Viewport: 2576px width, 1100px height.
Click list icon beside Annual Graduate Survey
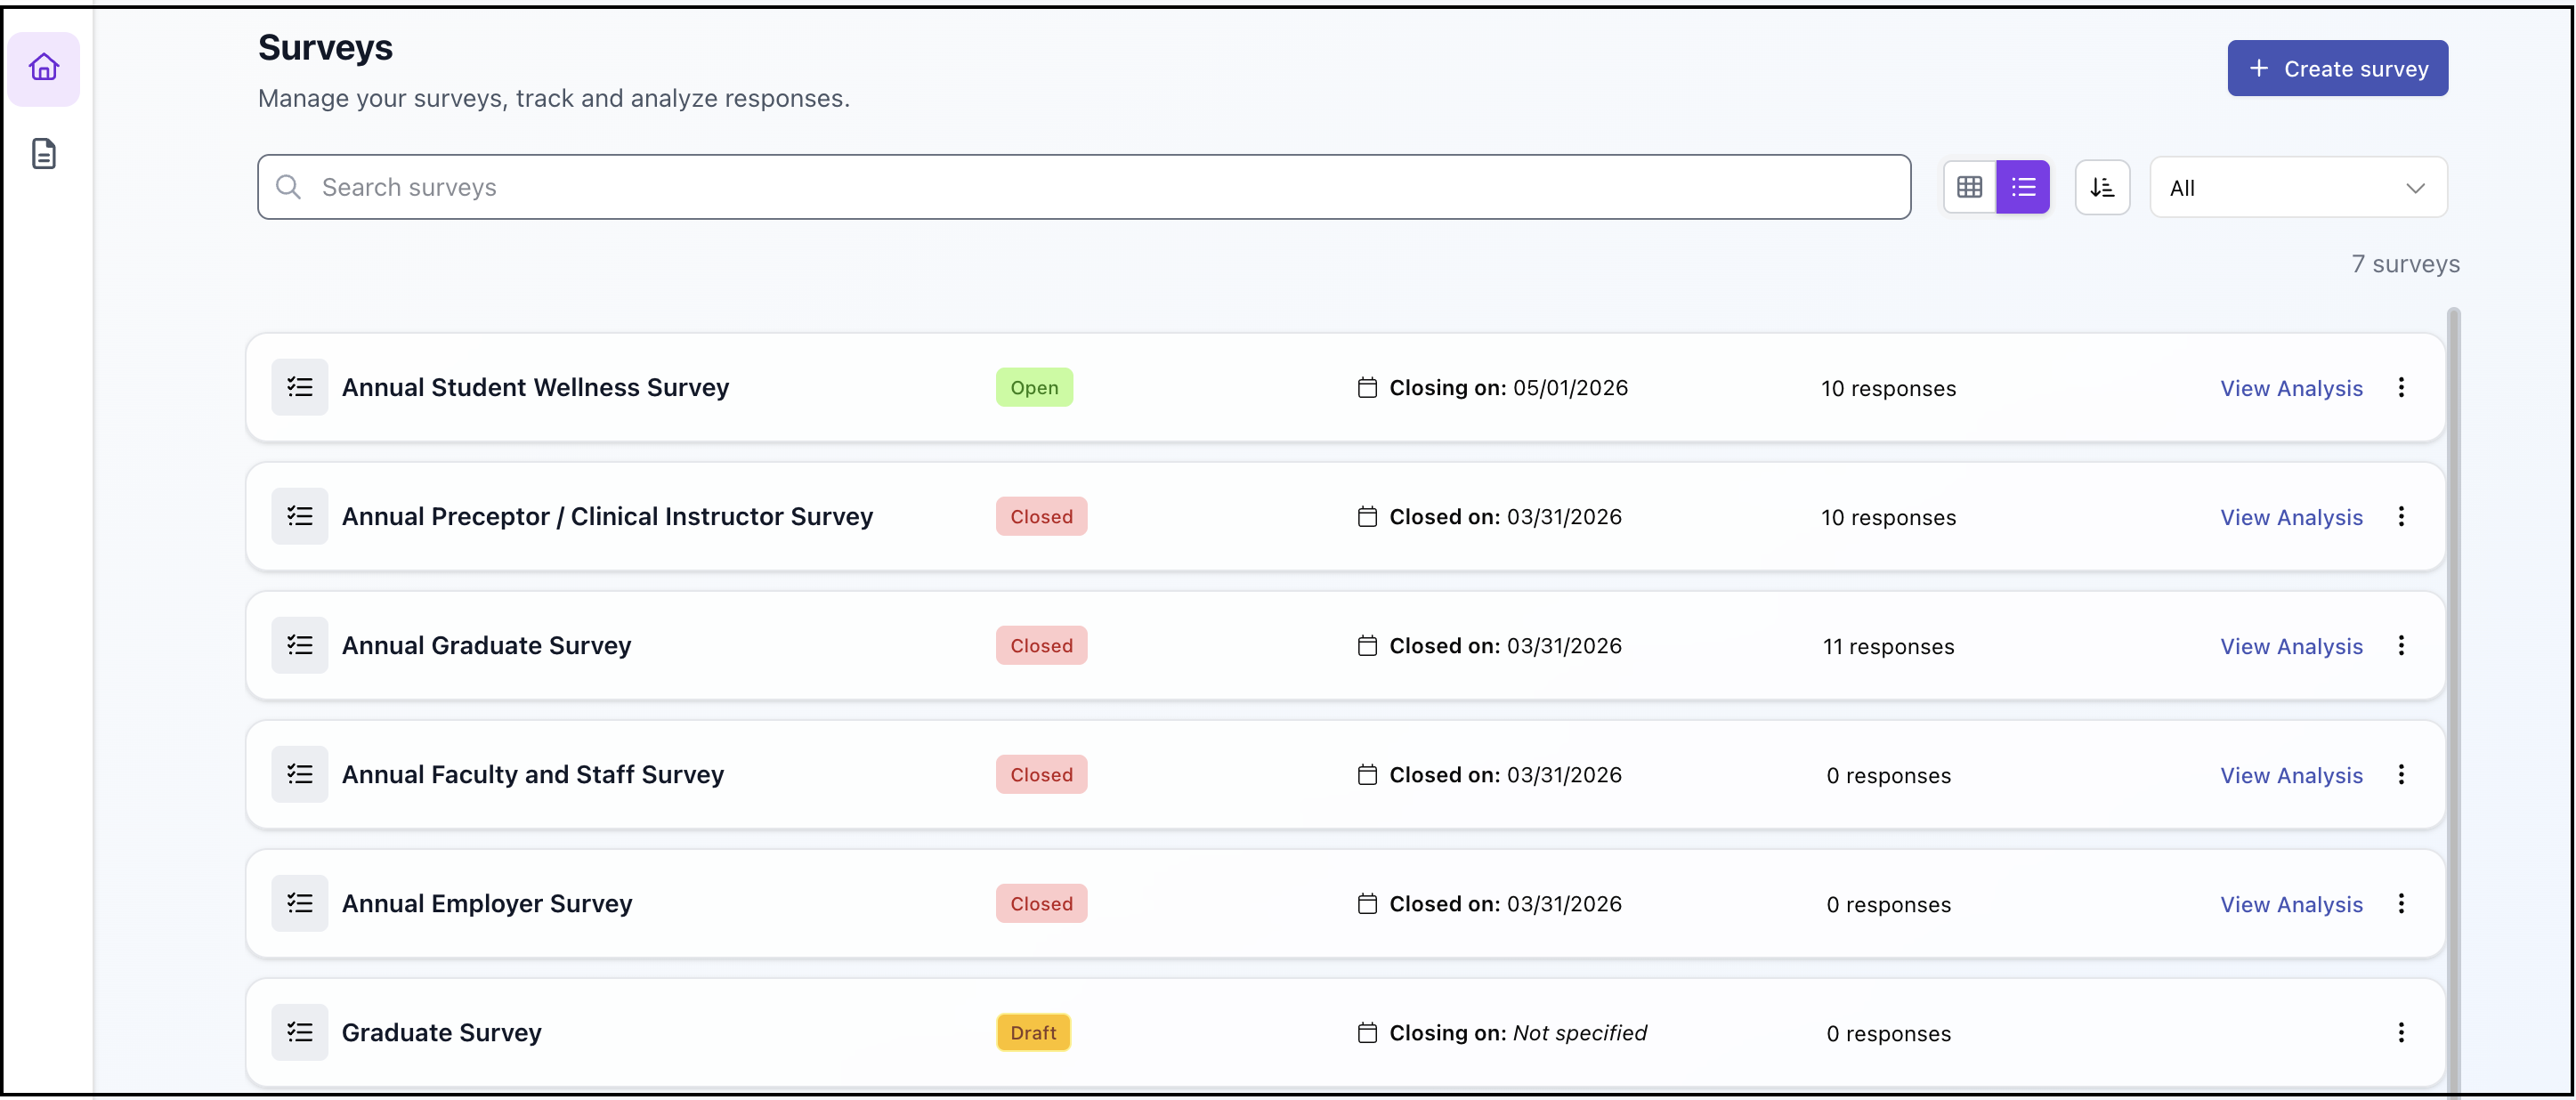(x=300, y=646)
